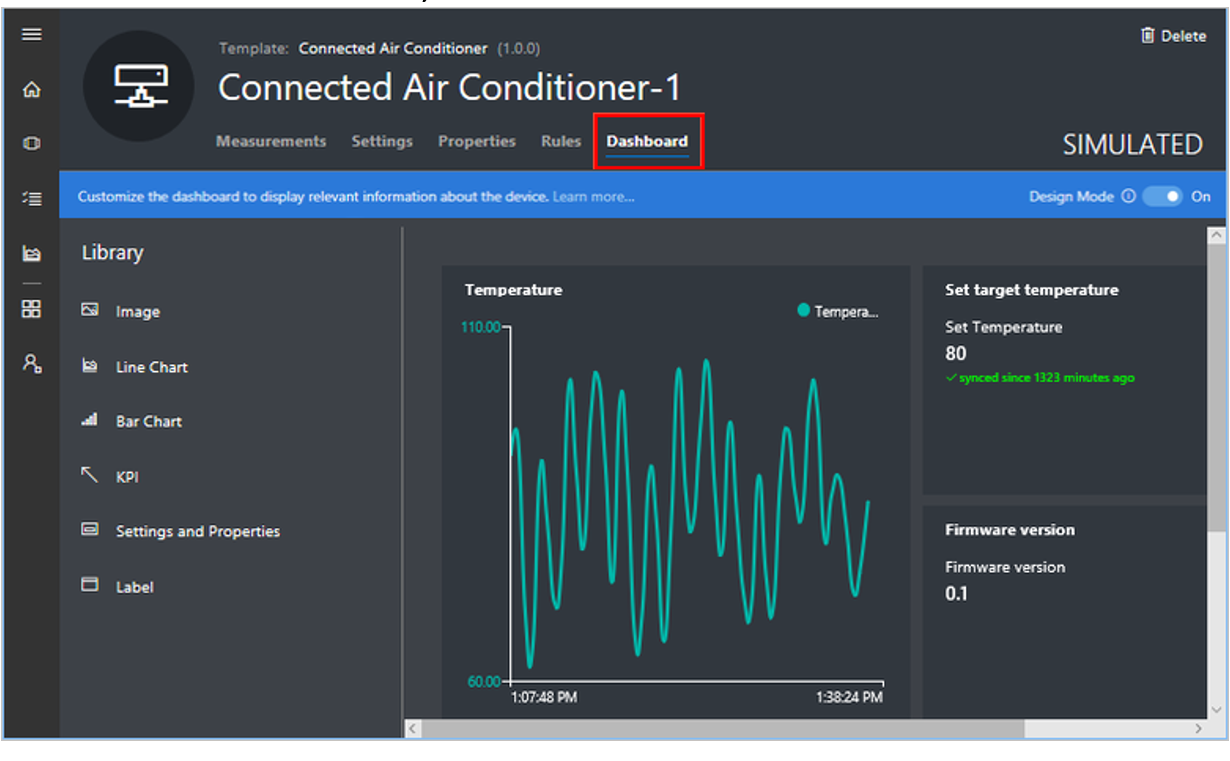Click the Connected Air Conditioner-1 device title

tap(450, 88)
